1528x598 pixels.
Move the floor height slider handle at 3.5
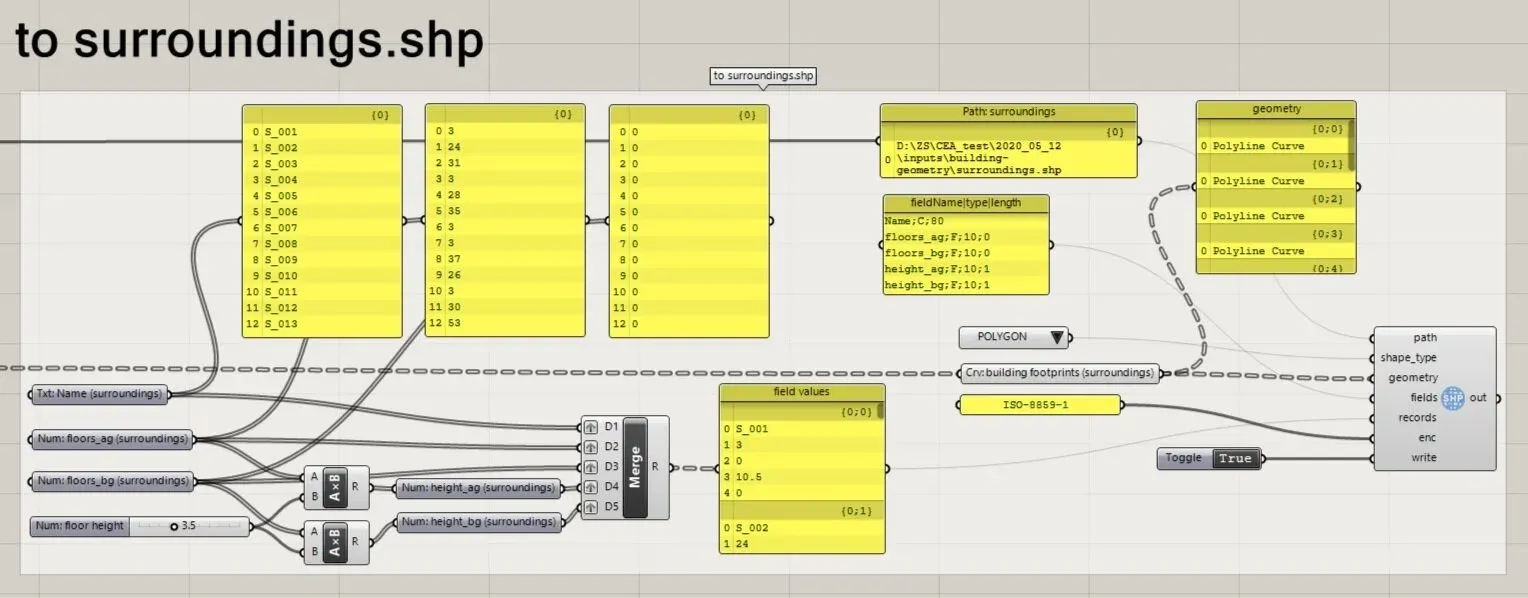[174, 526]
